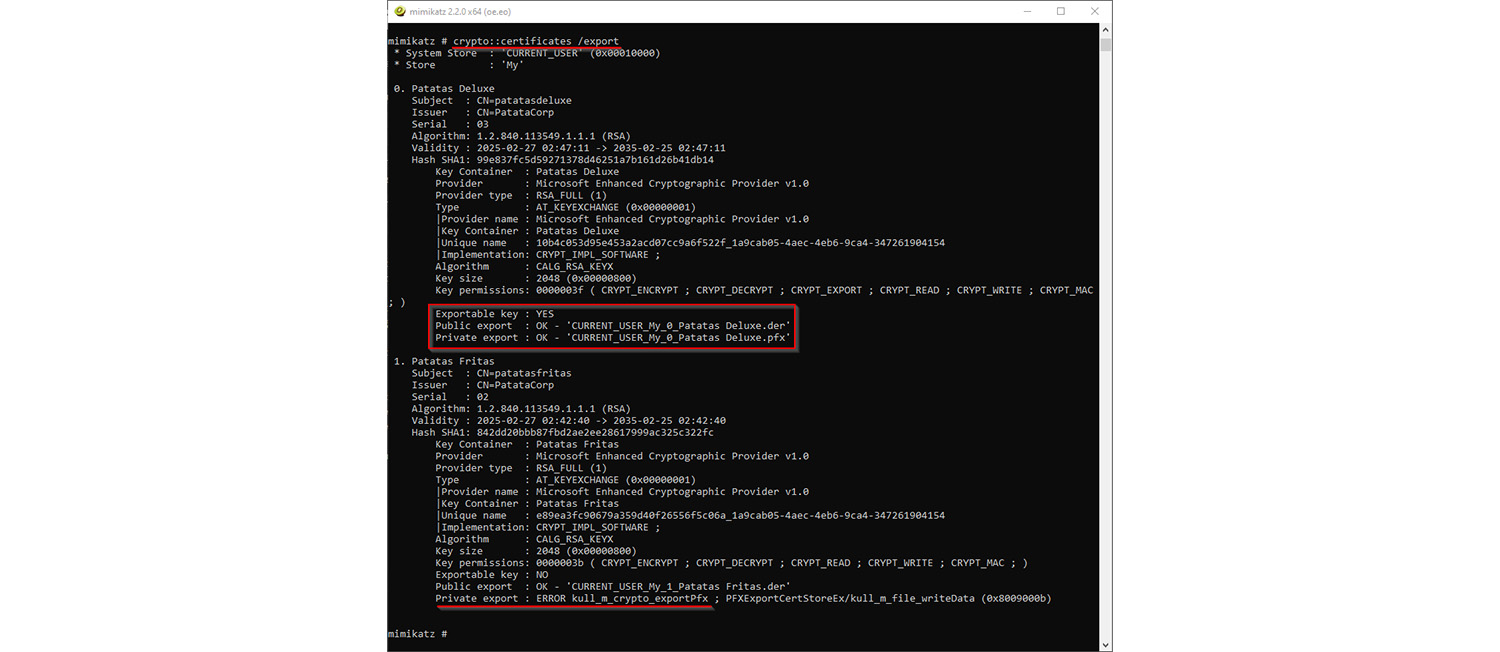Click the 'crypto::certificates /export' command text

click(534, 41)
